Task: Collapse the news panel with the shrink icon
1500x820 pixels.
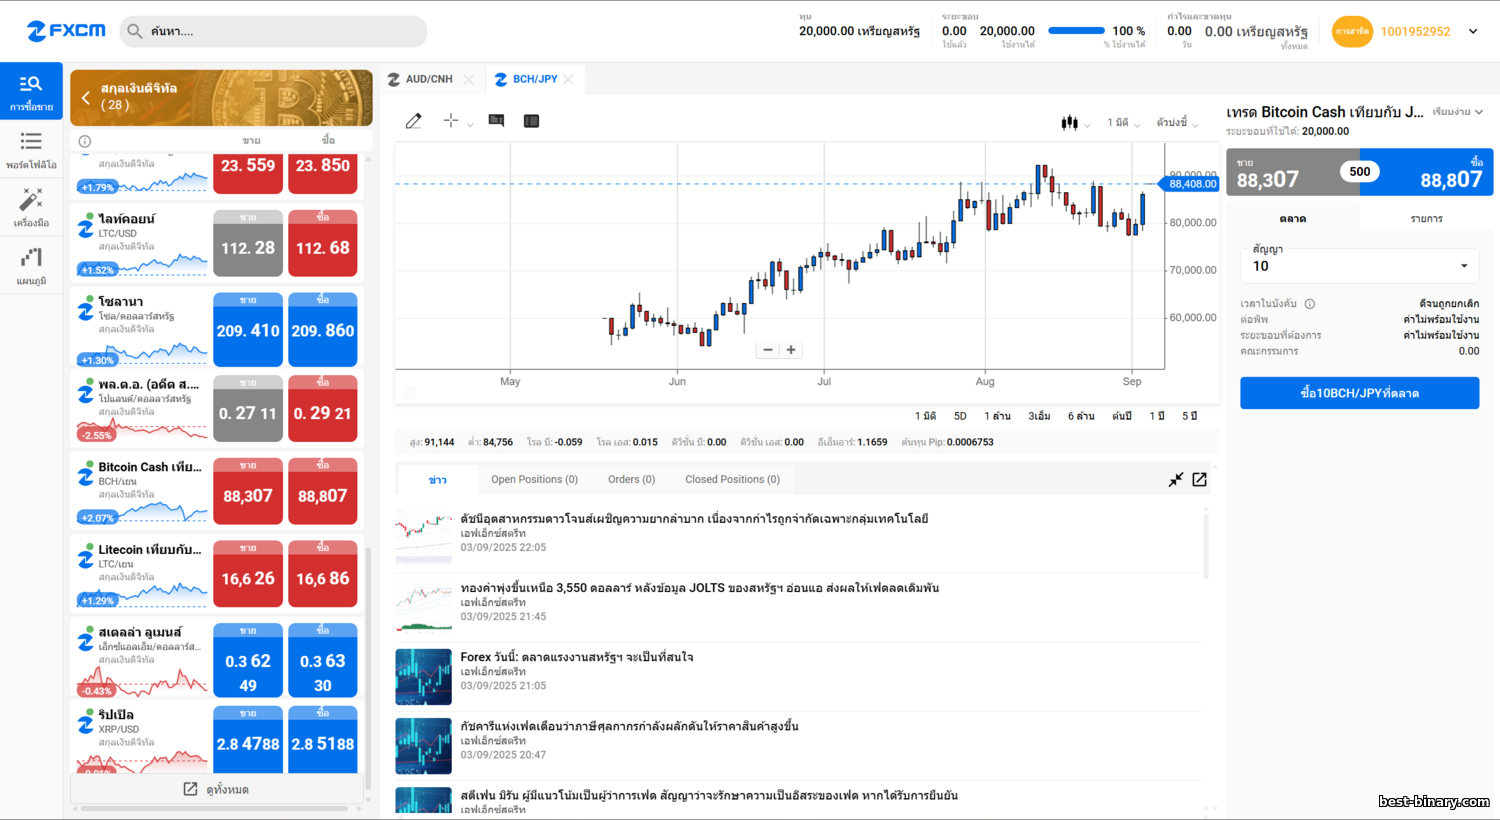Action: tap(1176, 480)
